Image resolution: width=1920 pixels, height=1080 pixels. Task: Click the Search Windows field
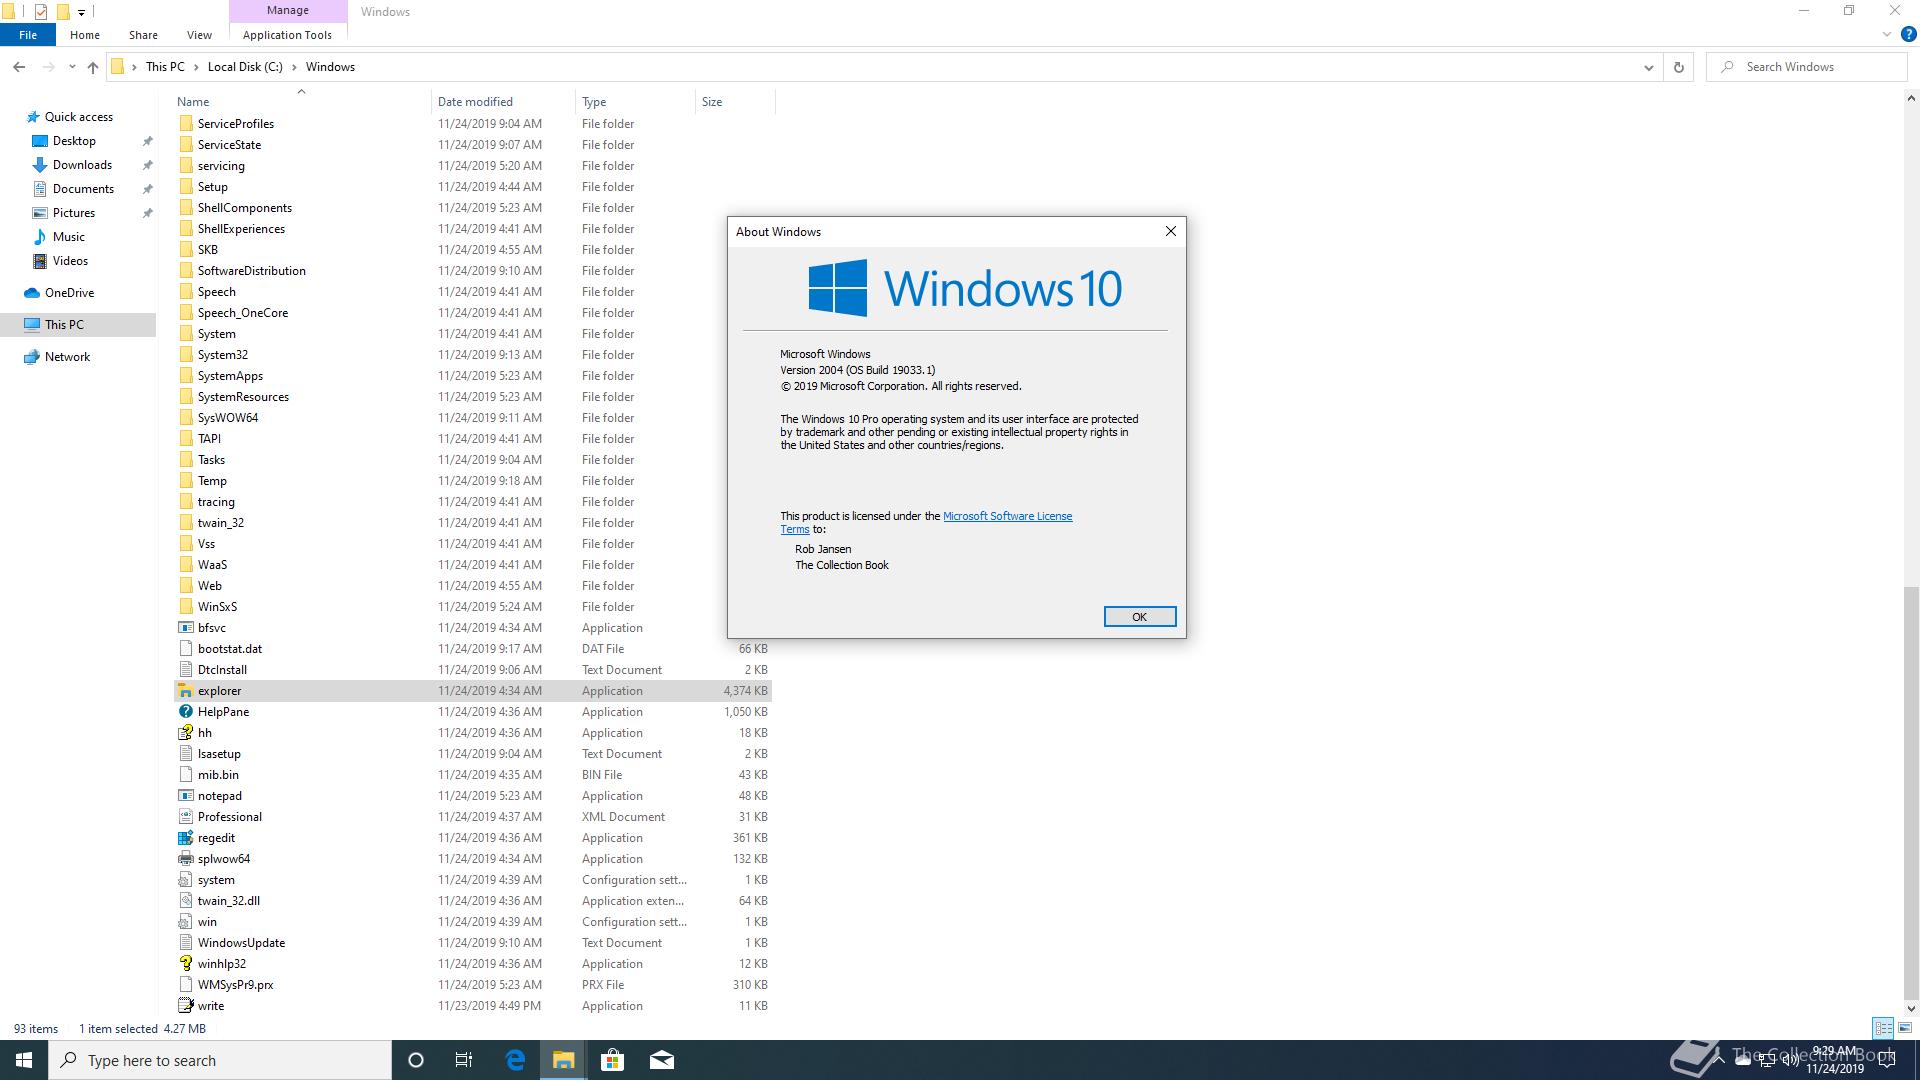tap(1806, 67)
